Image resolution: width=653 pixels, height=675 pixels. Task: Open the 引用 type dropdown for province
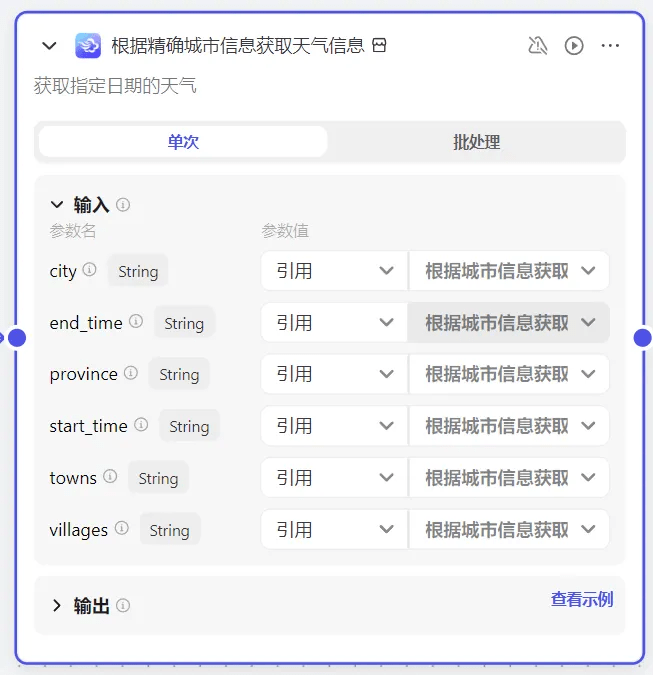click(x=334, y=374)
